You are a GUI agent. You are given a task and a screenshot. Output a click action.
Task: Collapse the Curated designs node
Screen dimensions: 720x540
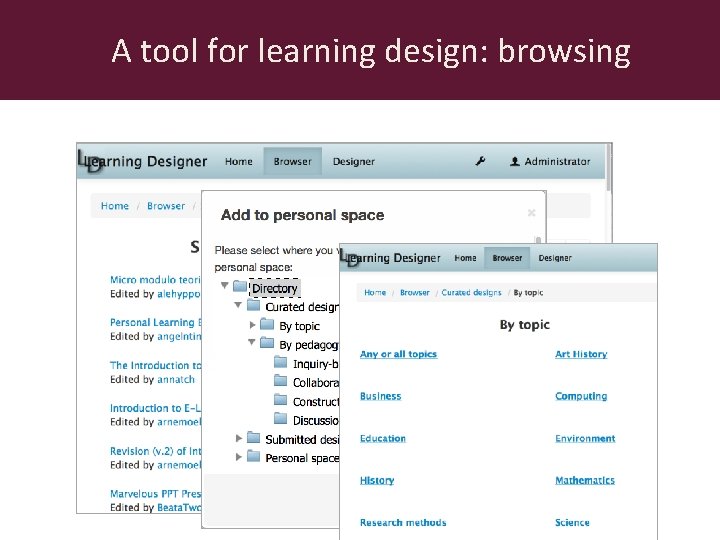238,305
